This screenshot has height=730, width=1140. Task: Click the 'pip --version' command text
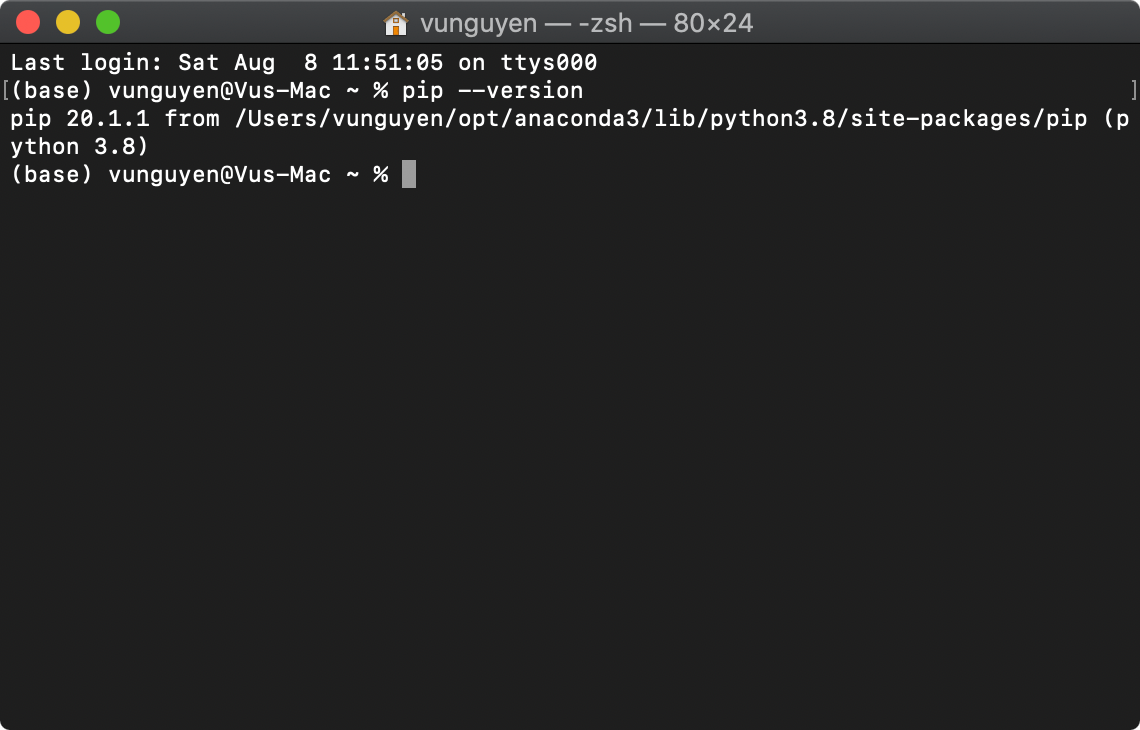[492, 91]
